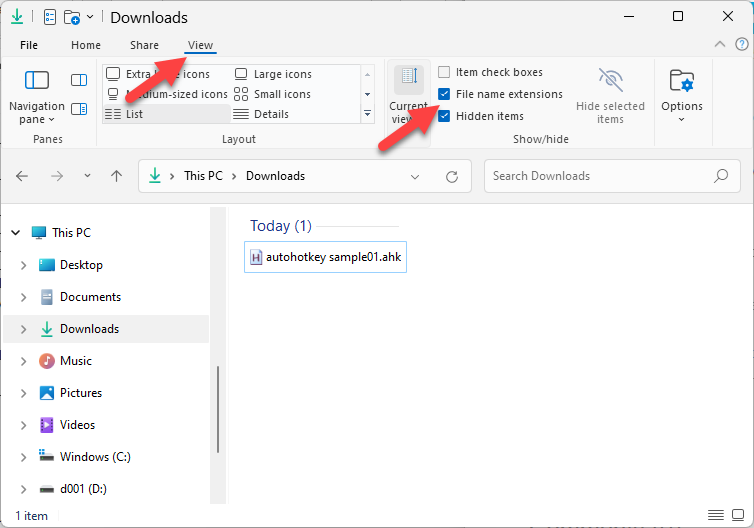Open the address bar history dropdown
The height and width of the screenshot is (528, 754).
click(415, 176)
